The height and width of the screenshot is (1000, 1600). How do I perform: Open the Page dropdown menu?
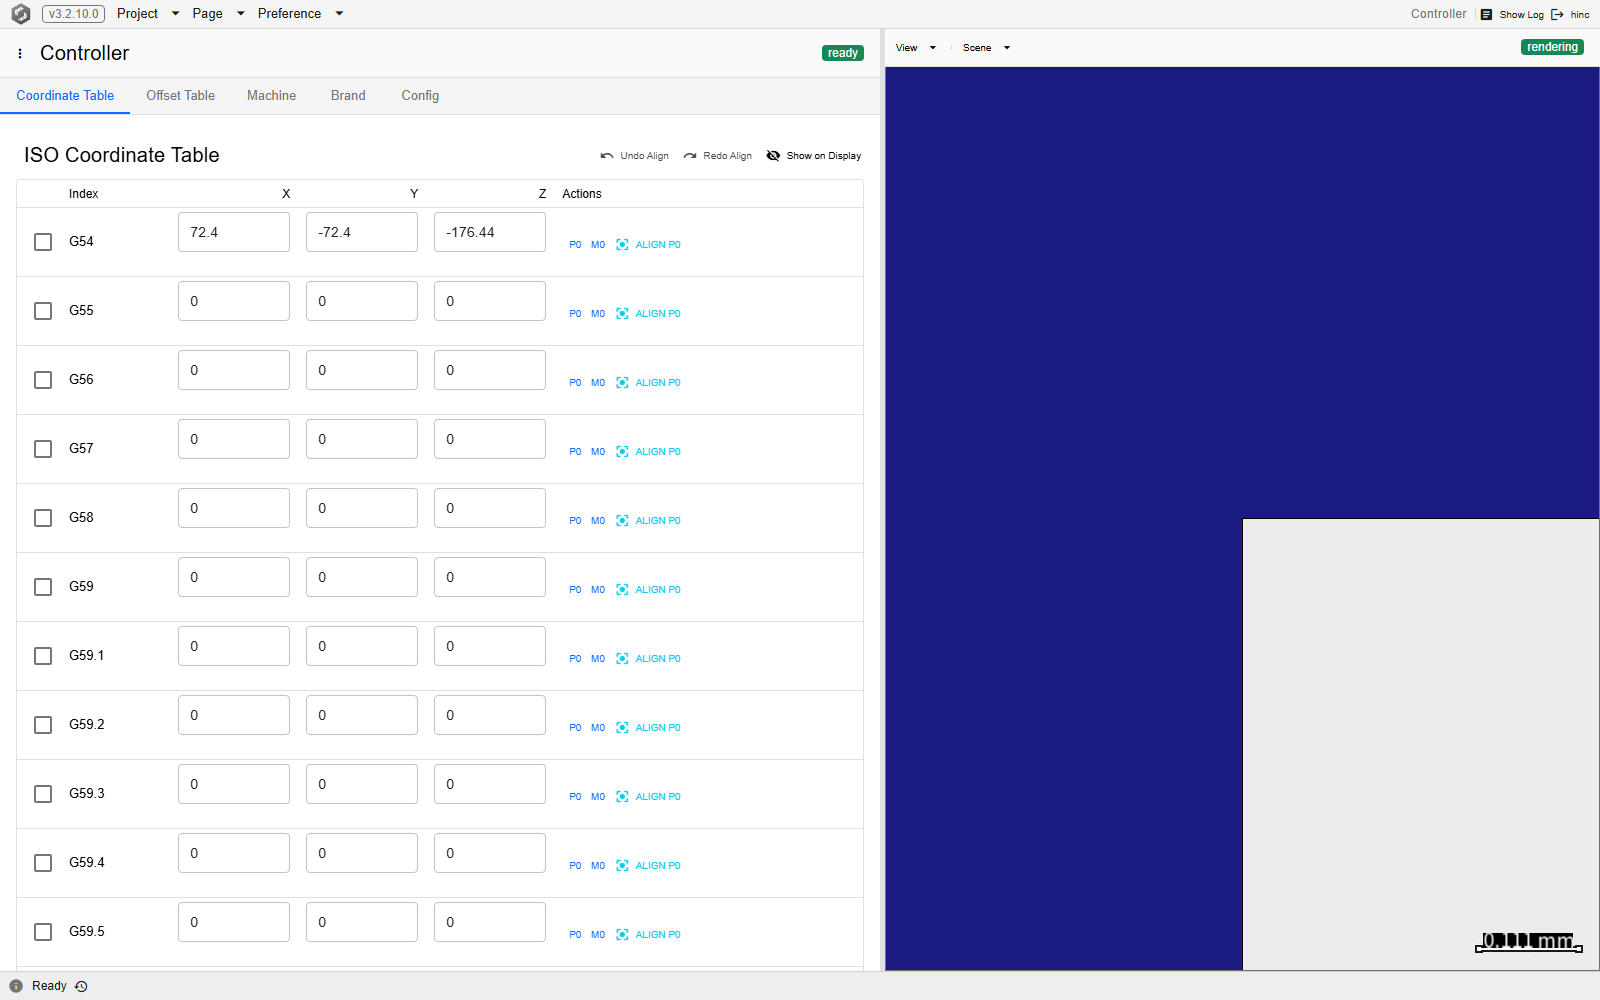(x=218, y=14)
